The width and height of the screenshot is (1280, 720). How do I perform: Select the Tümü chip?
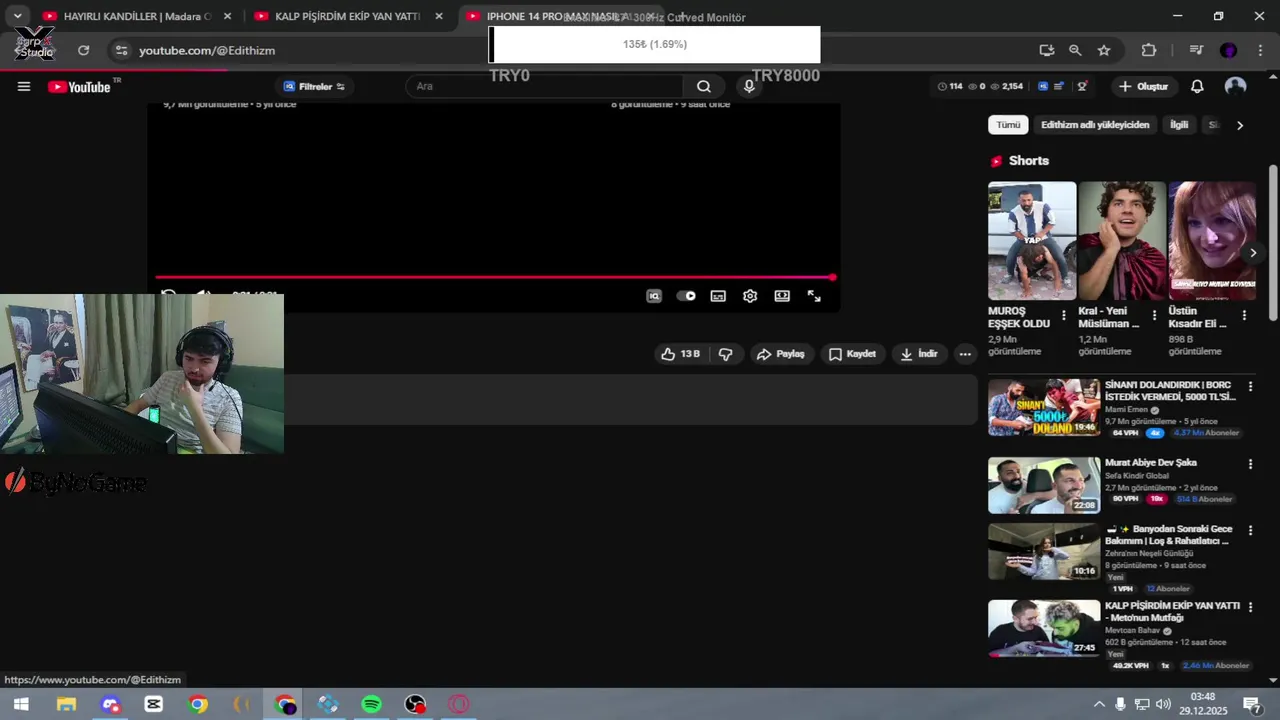click(x=1008, y=125)
